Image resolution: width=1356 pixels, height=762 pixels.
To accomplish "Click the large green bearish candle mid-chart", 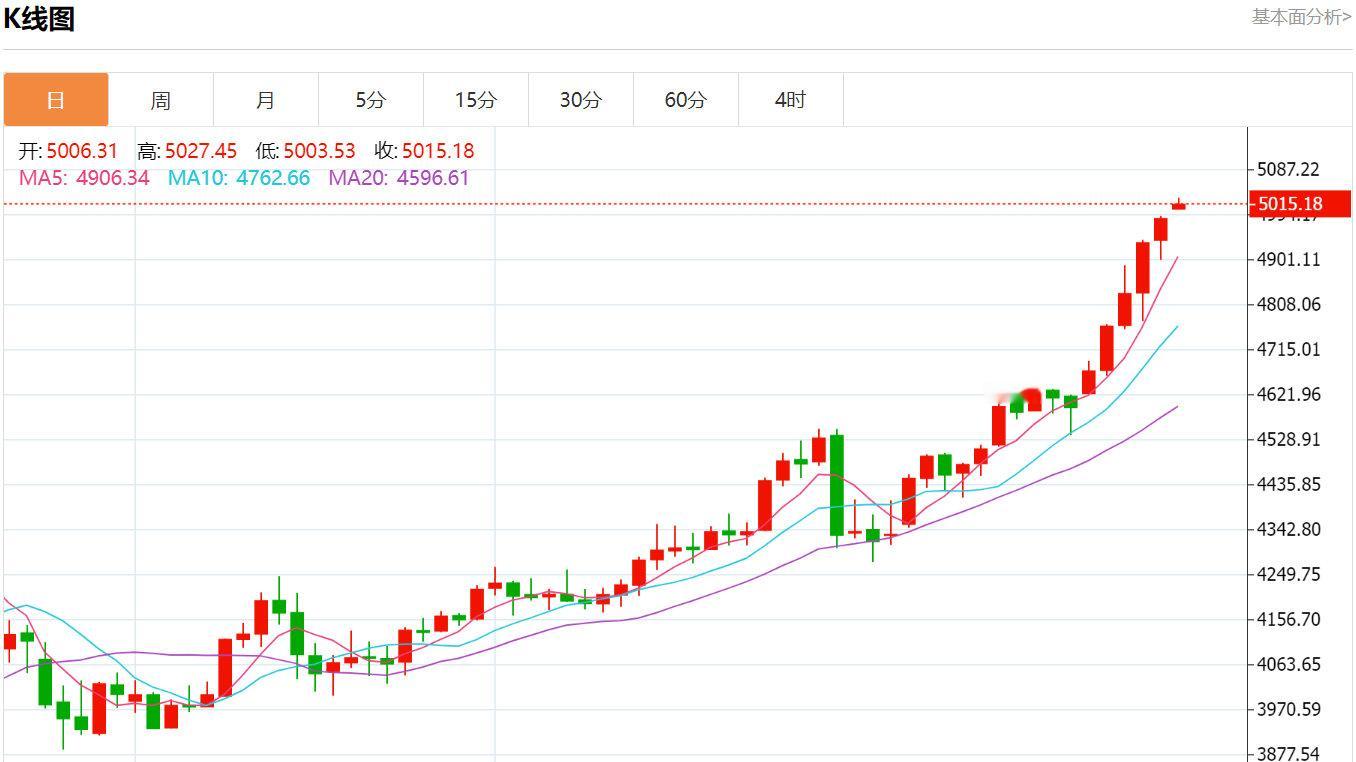I will (x=836, y=485).
